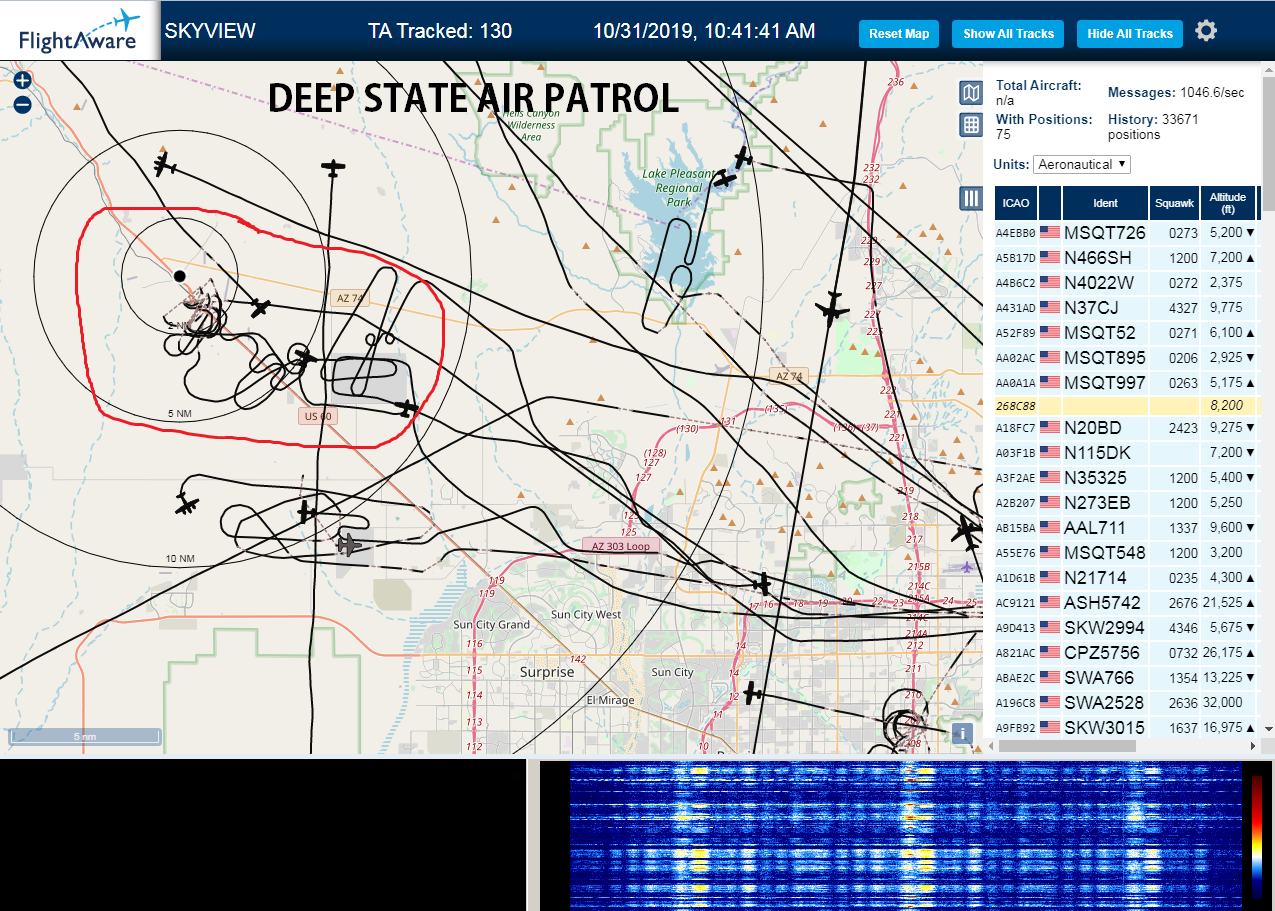Click the black center dot site marker
Viewport: 1275px width, 911px height.
click(179, 276)
